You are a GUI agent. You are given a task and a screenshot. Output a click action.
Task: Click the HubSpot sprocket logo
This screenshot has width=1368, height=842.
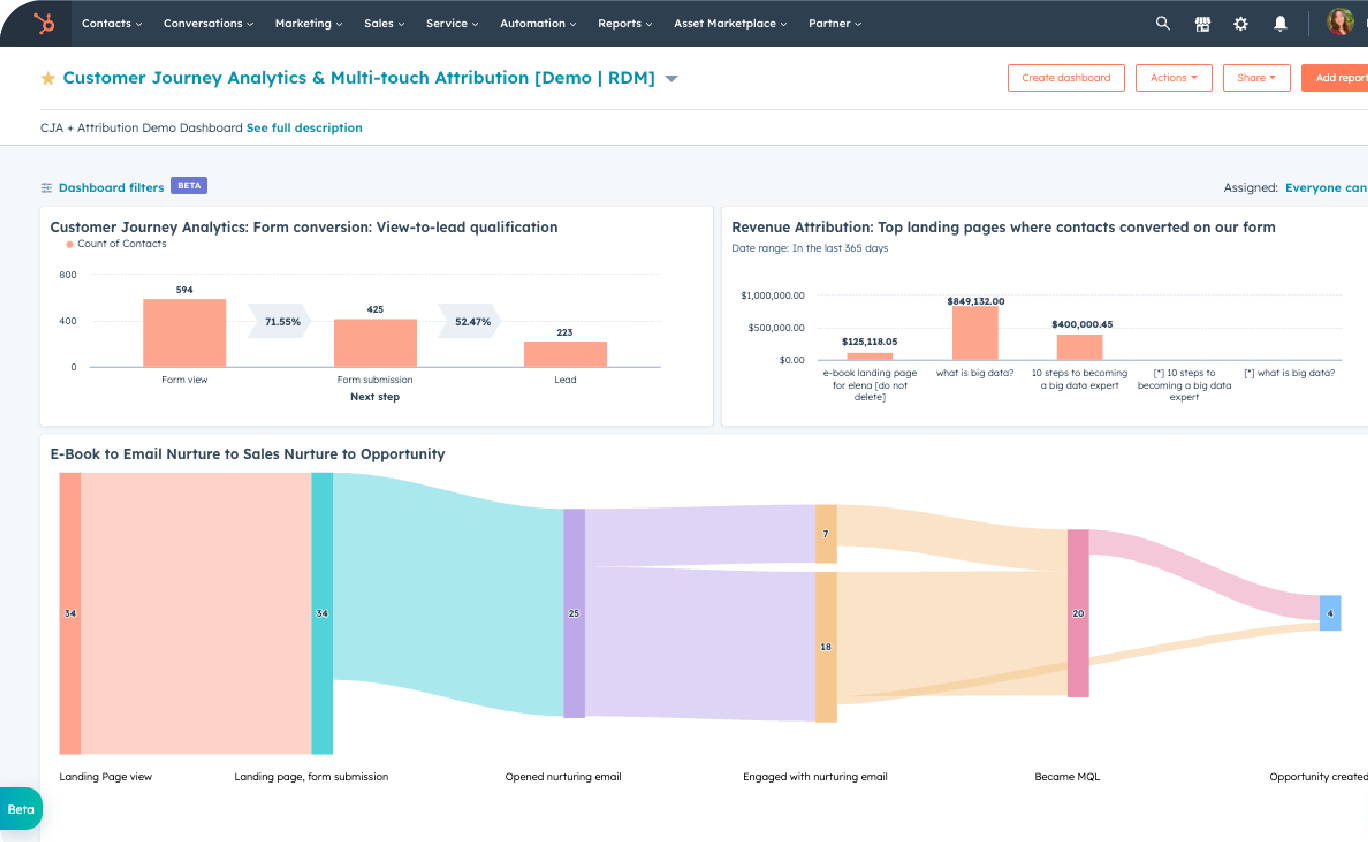(43, 23)
